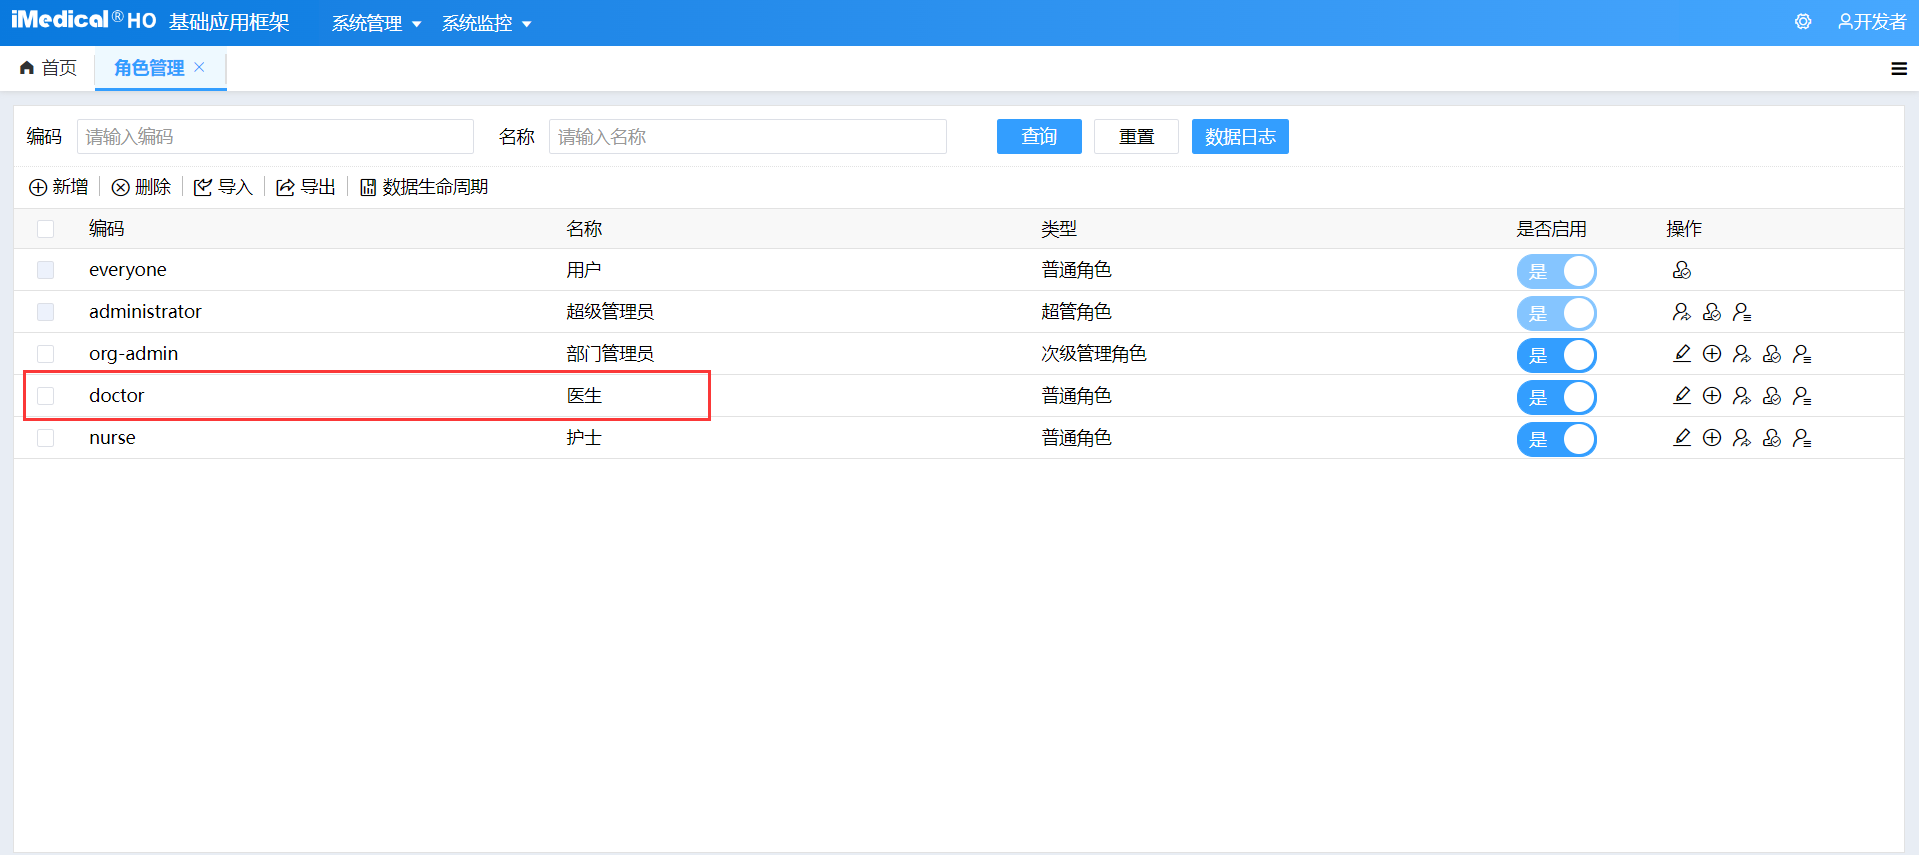This screenshot has width=1919, height=855.
Task: Click the hamburger menu icon at right
Action: pyautogui.click(x=1898, y=69)
